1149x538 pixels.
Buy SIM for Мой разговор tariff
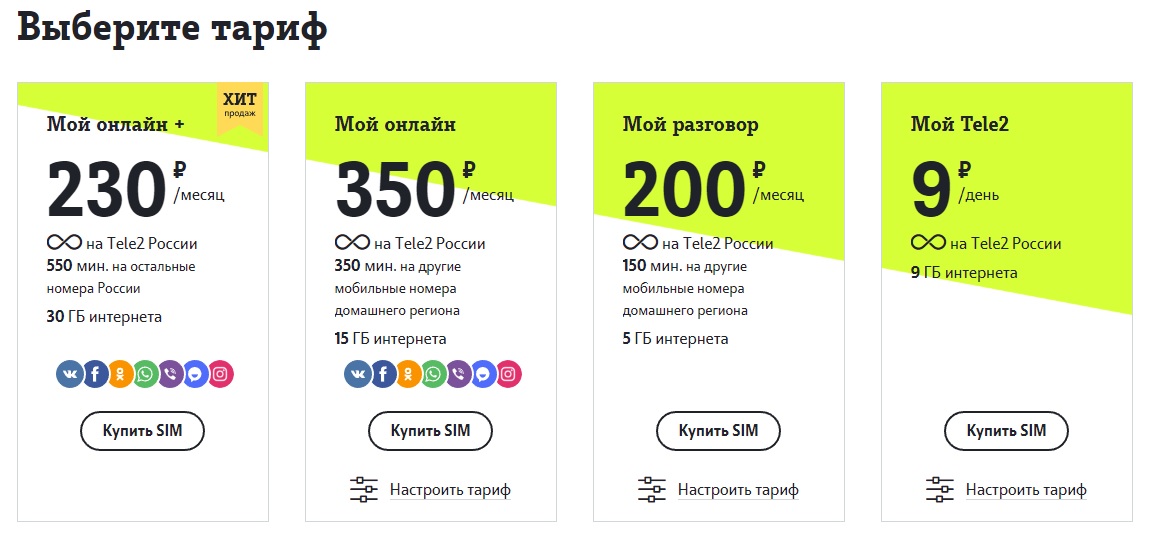pos(718,431)
